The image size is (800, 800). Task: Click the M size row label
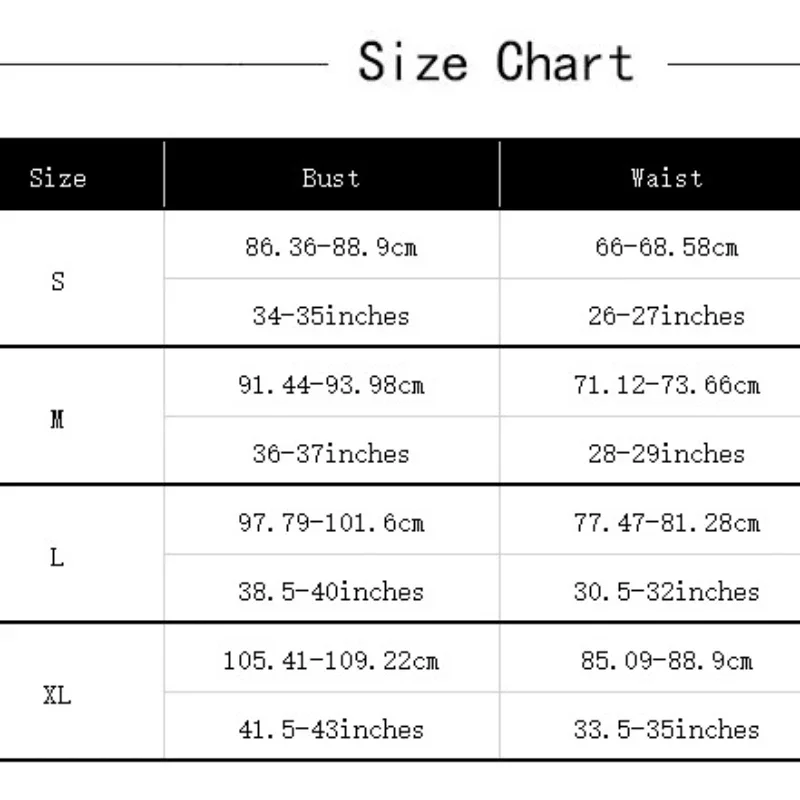pyautogui.click(x=57, y=419)
